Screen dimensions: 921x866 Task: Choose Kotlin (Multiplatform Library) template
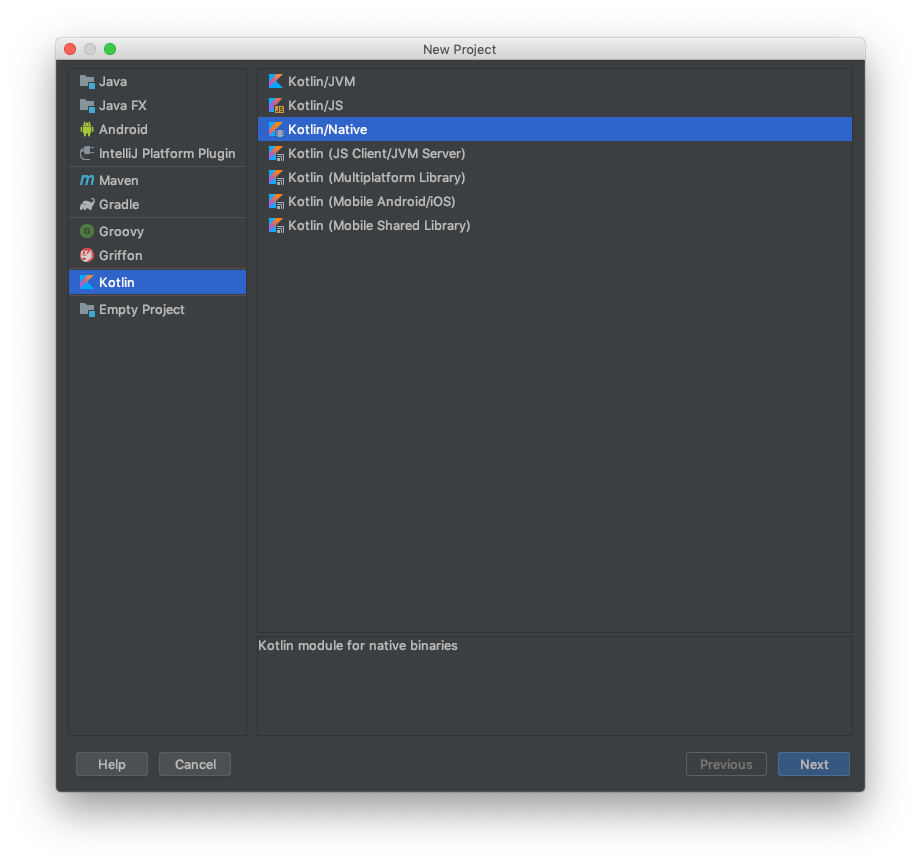click(x=554, y=177)
